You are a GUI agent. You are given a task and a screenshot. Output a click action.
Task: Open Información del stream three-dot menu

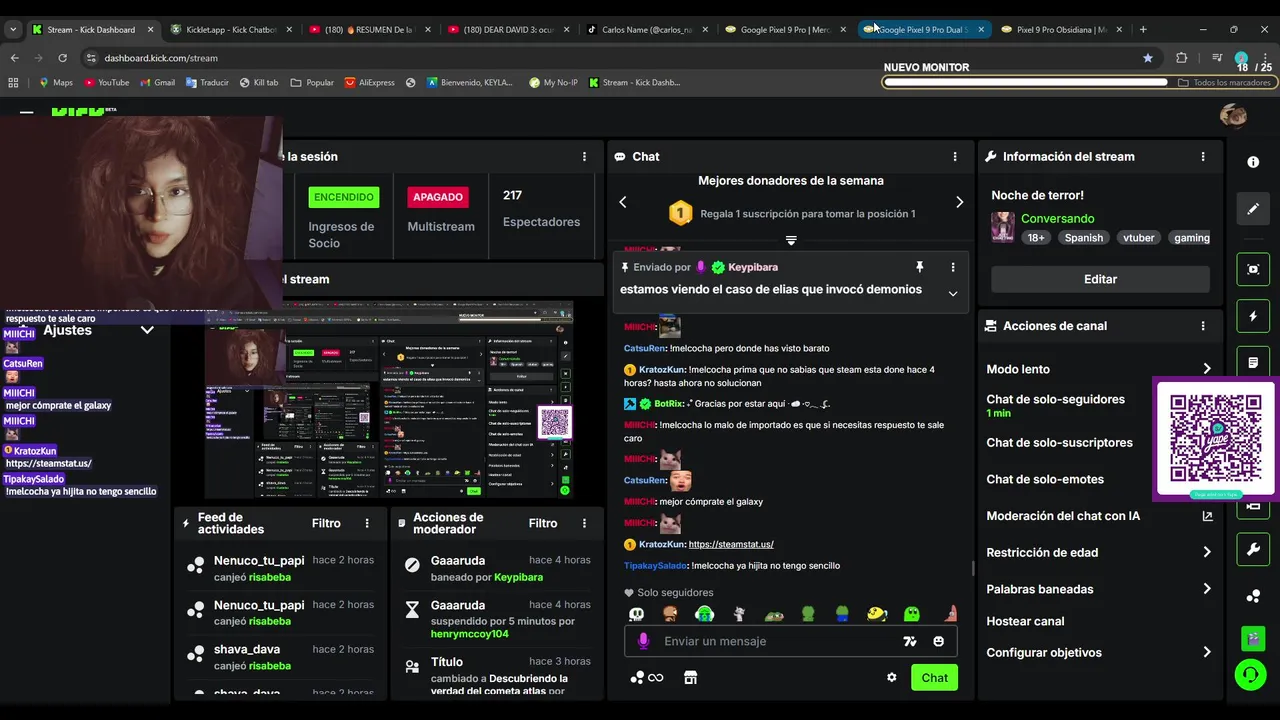1203,157
